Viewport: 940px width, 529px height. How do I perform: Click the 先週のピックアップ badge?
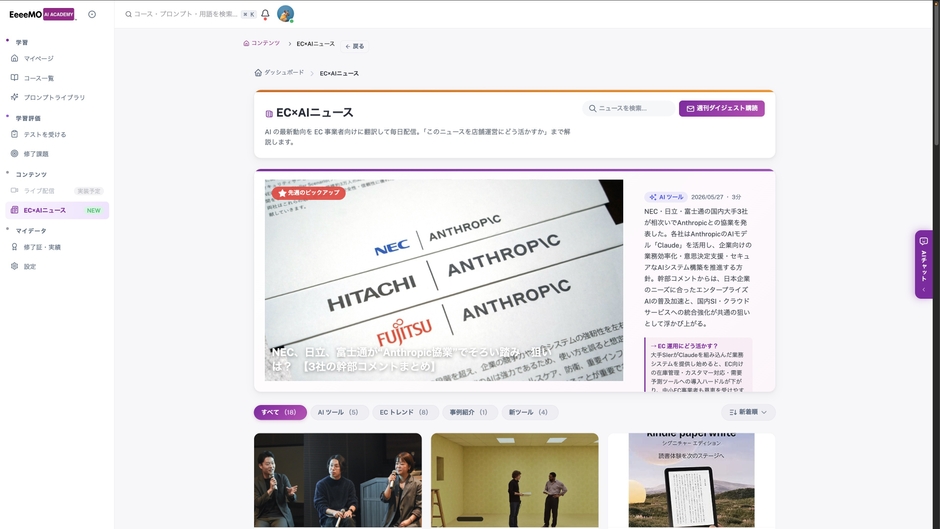click(x=309, y=193)
